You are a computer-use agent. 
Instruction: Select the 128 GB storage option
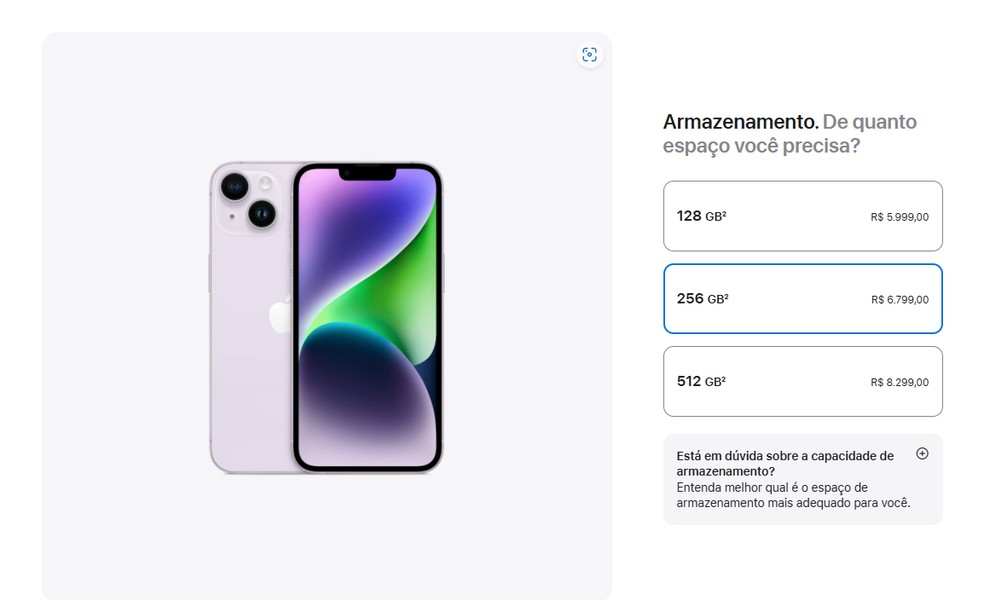coord(802,216)
